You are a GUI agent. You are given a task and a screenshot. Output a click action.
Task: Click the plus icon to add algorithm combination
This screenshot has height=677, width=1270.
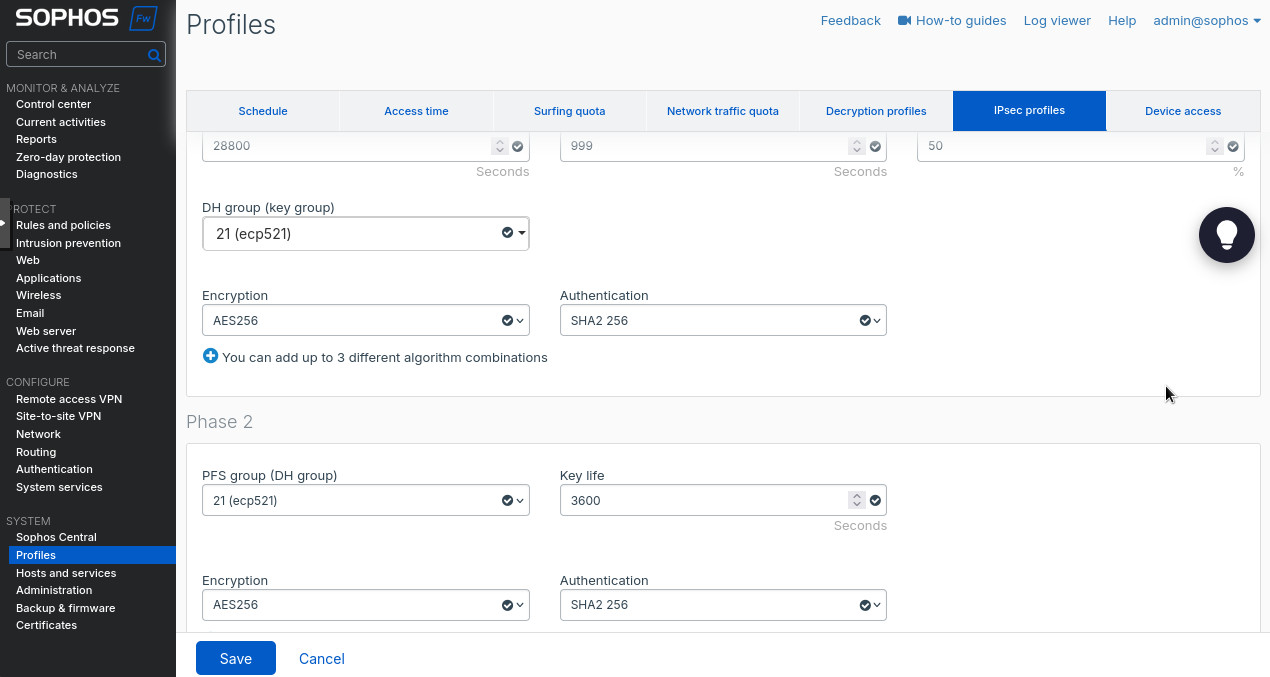pos(210,356)
